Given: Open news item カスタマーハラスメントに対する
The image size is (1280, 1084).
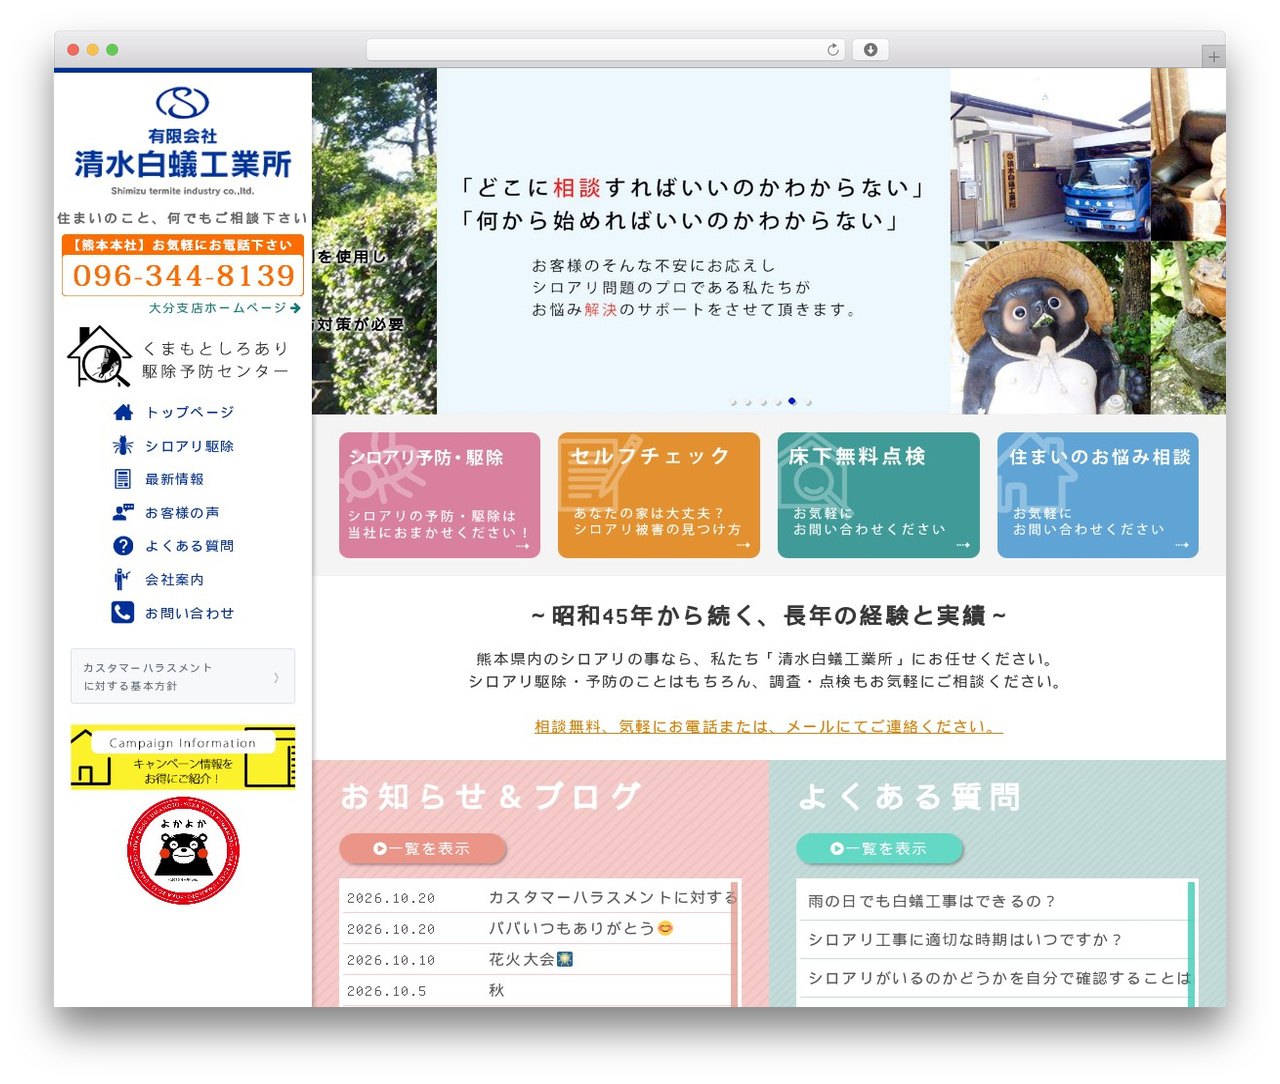Looking at the screenshot, I should (612, 897).
